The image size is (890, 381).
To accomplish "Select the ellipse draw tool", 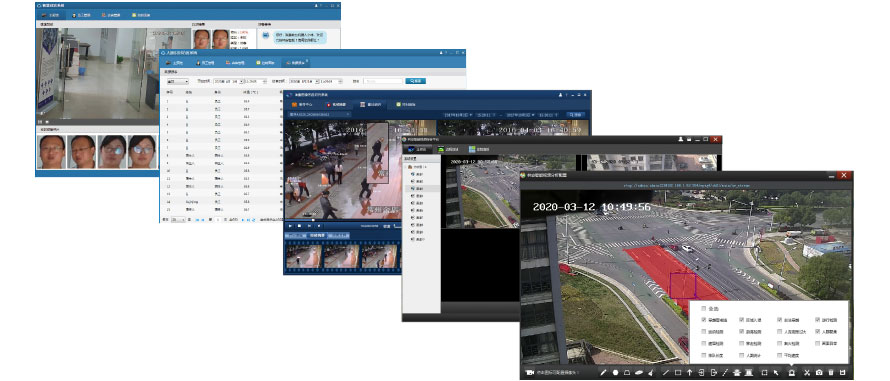I will [639, 372].
